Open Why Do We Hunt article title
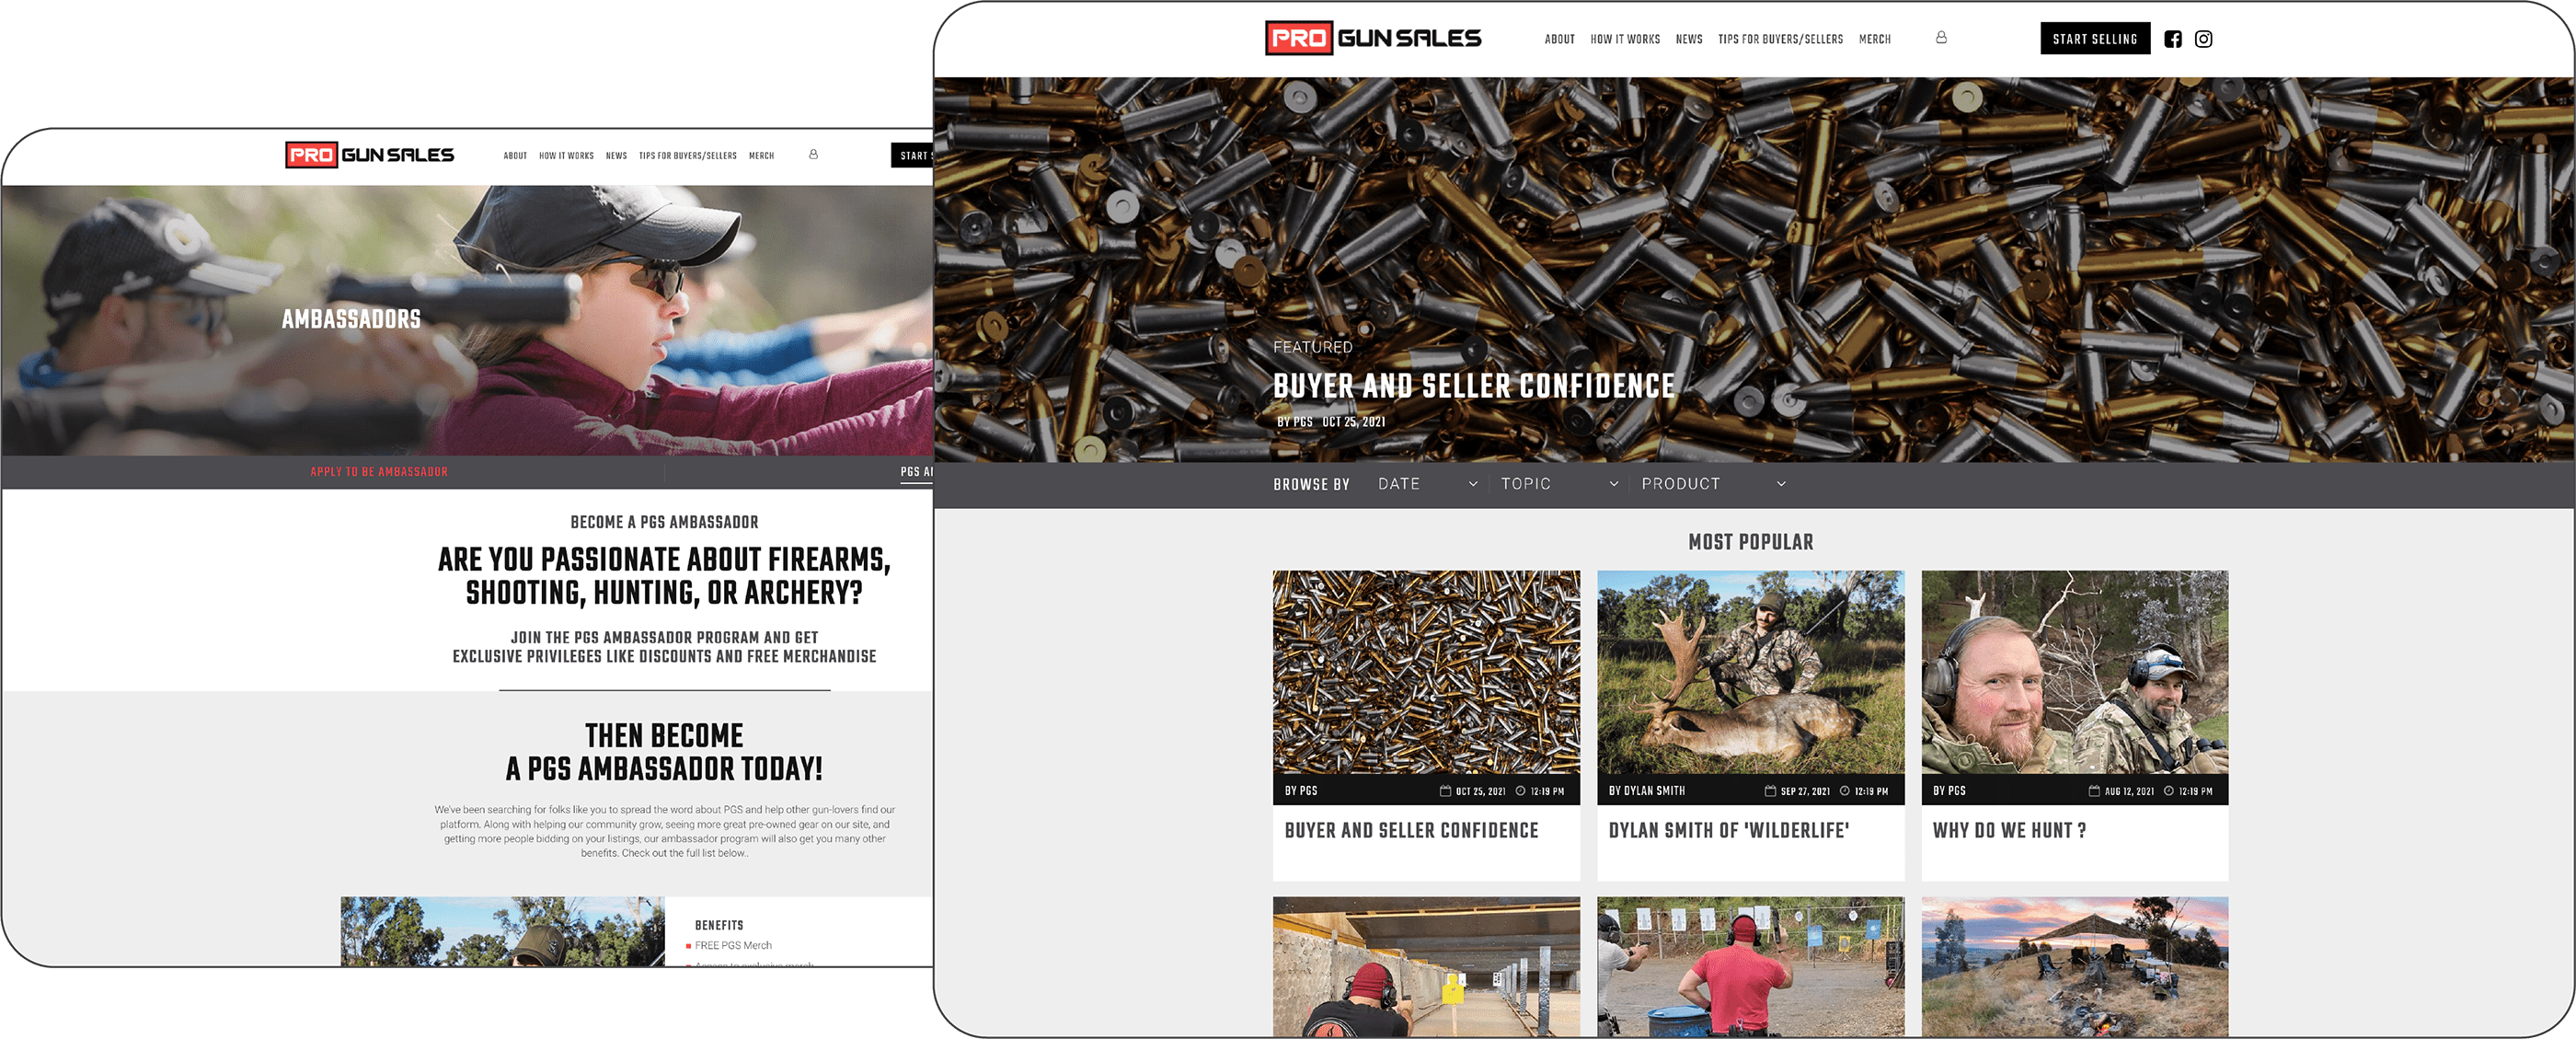This screenshot has width=2576, height=1039. click(x=2009, y=831)
